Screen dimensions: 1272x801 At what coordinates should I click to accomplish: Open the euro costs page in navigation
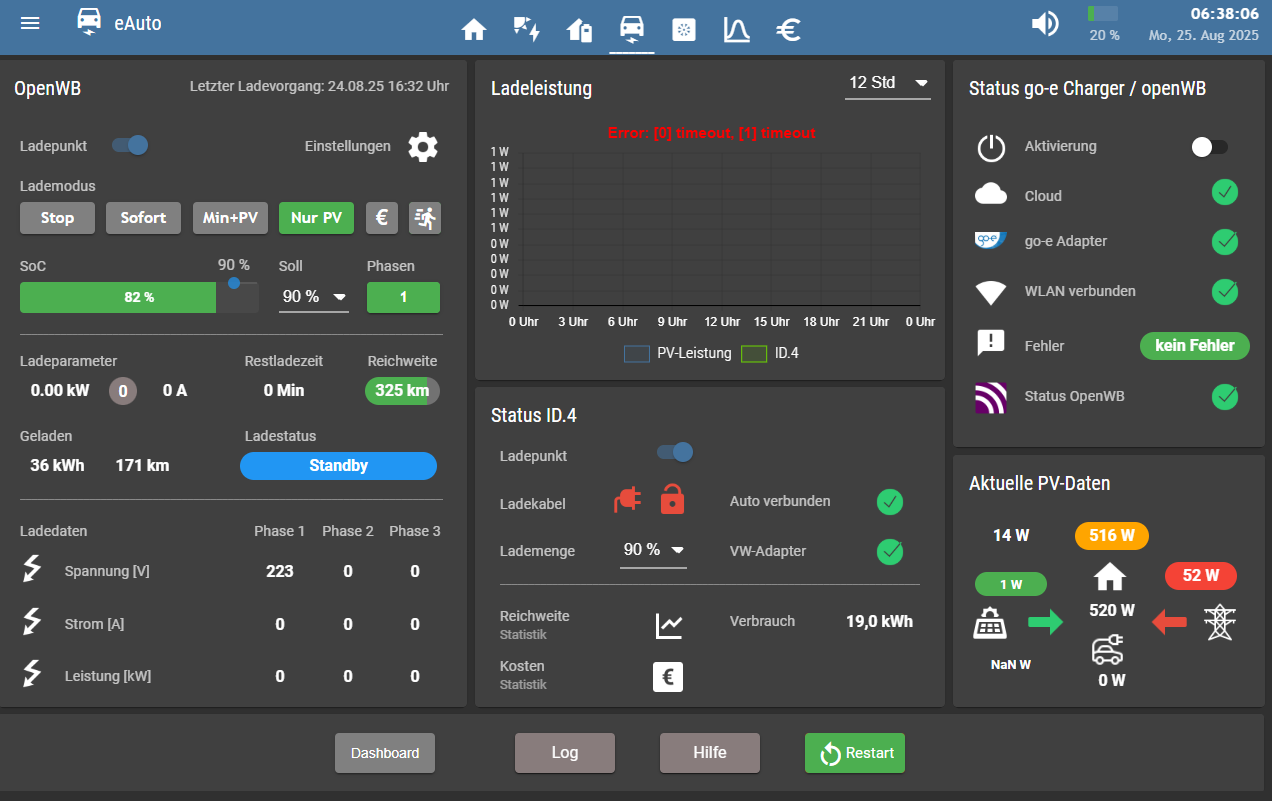(x=788, y=30)
